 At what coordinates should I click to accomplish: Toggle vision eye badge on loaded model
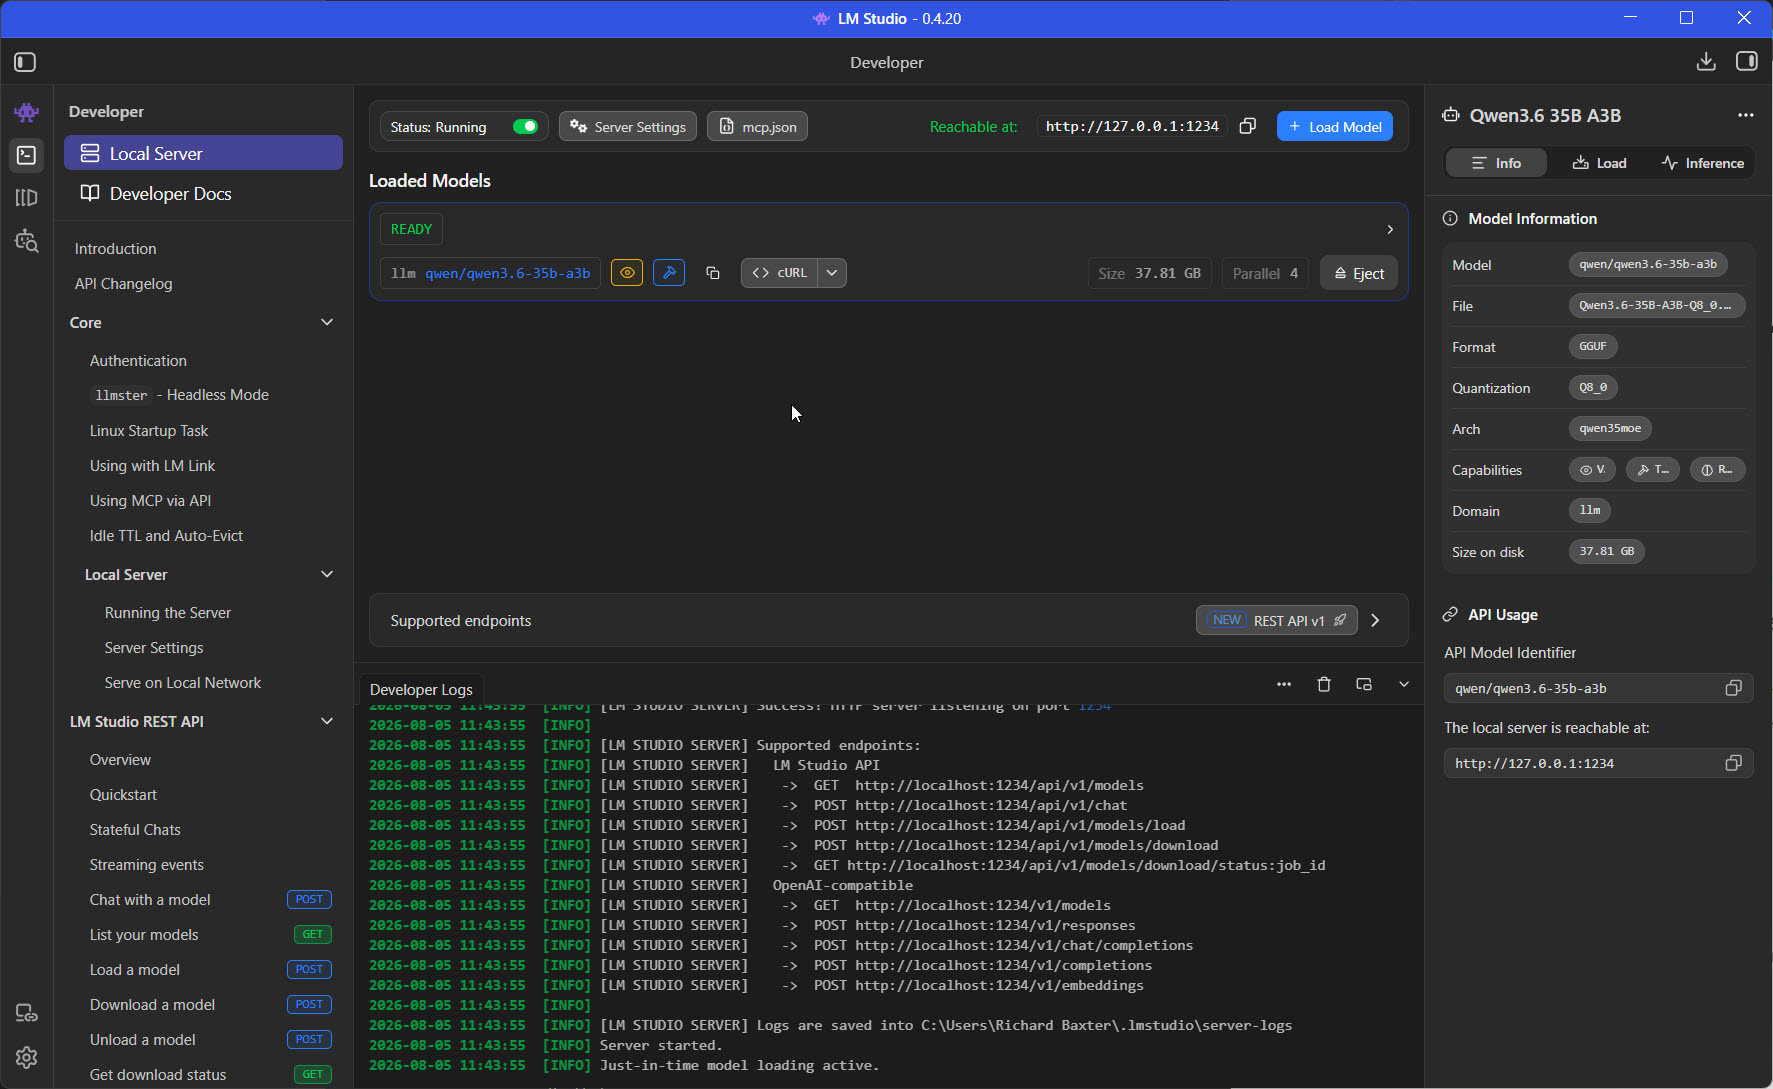(x=627, y=273)
